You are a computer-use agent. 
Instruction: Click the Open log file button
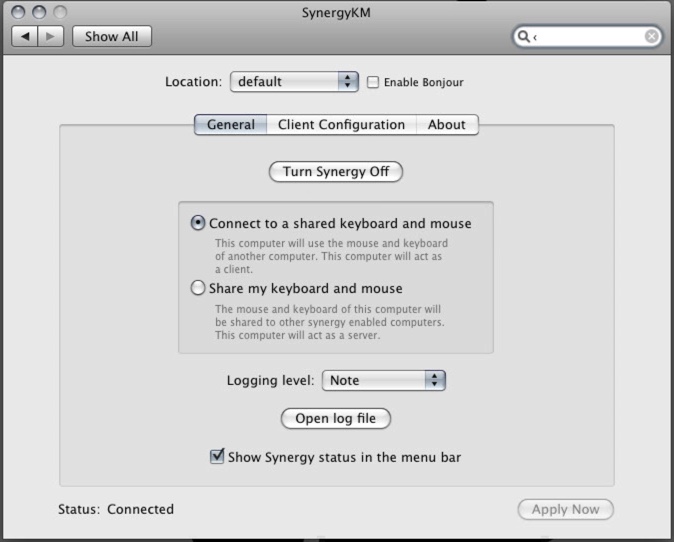(x=336, y=419)
